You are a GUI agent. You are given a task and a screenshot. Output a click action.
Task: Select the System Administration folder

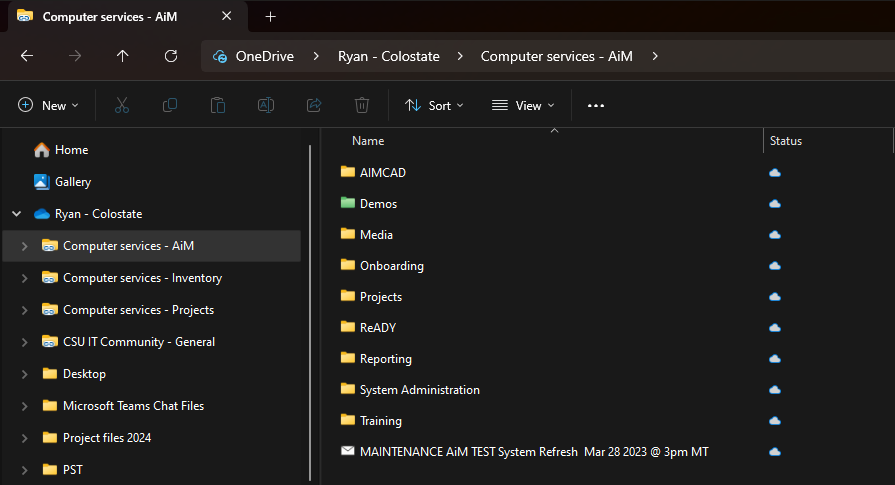420,390
